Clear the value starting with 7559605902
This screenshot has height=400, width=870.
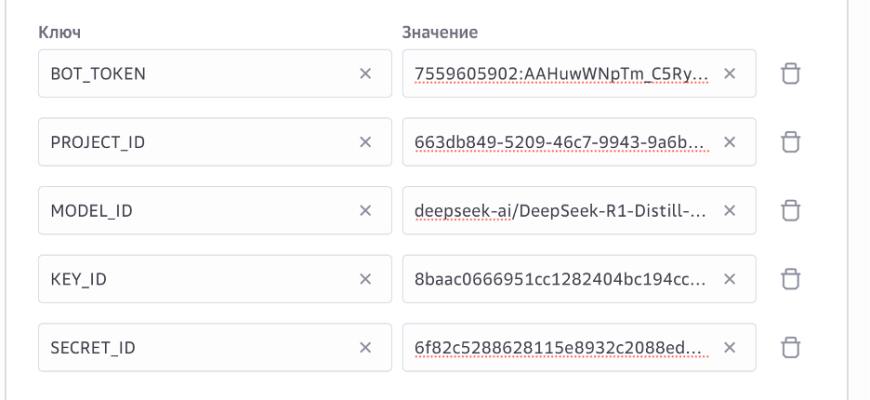pos(729,73)
